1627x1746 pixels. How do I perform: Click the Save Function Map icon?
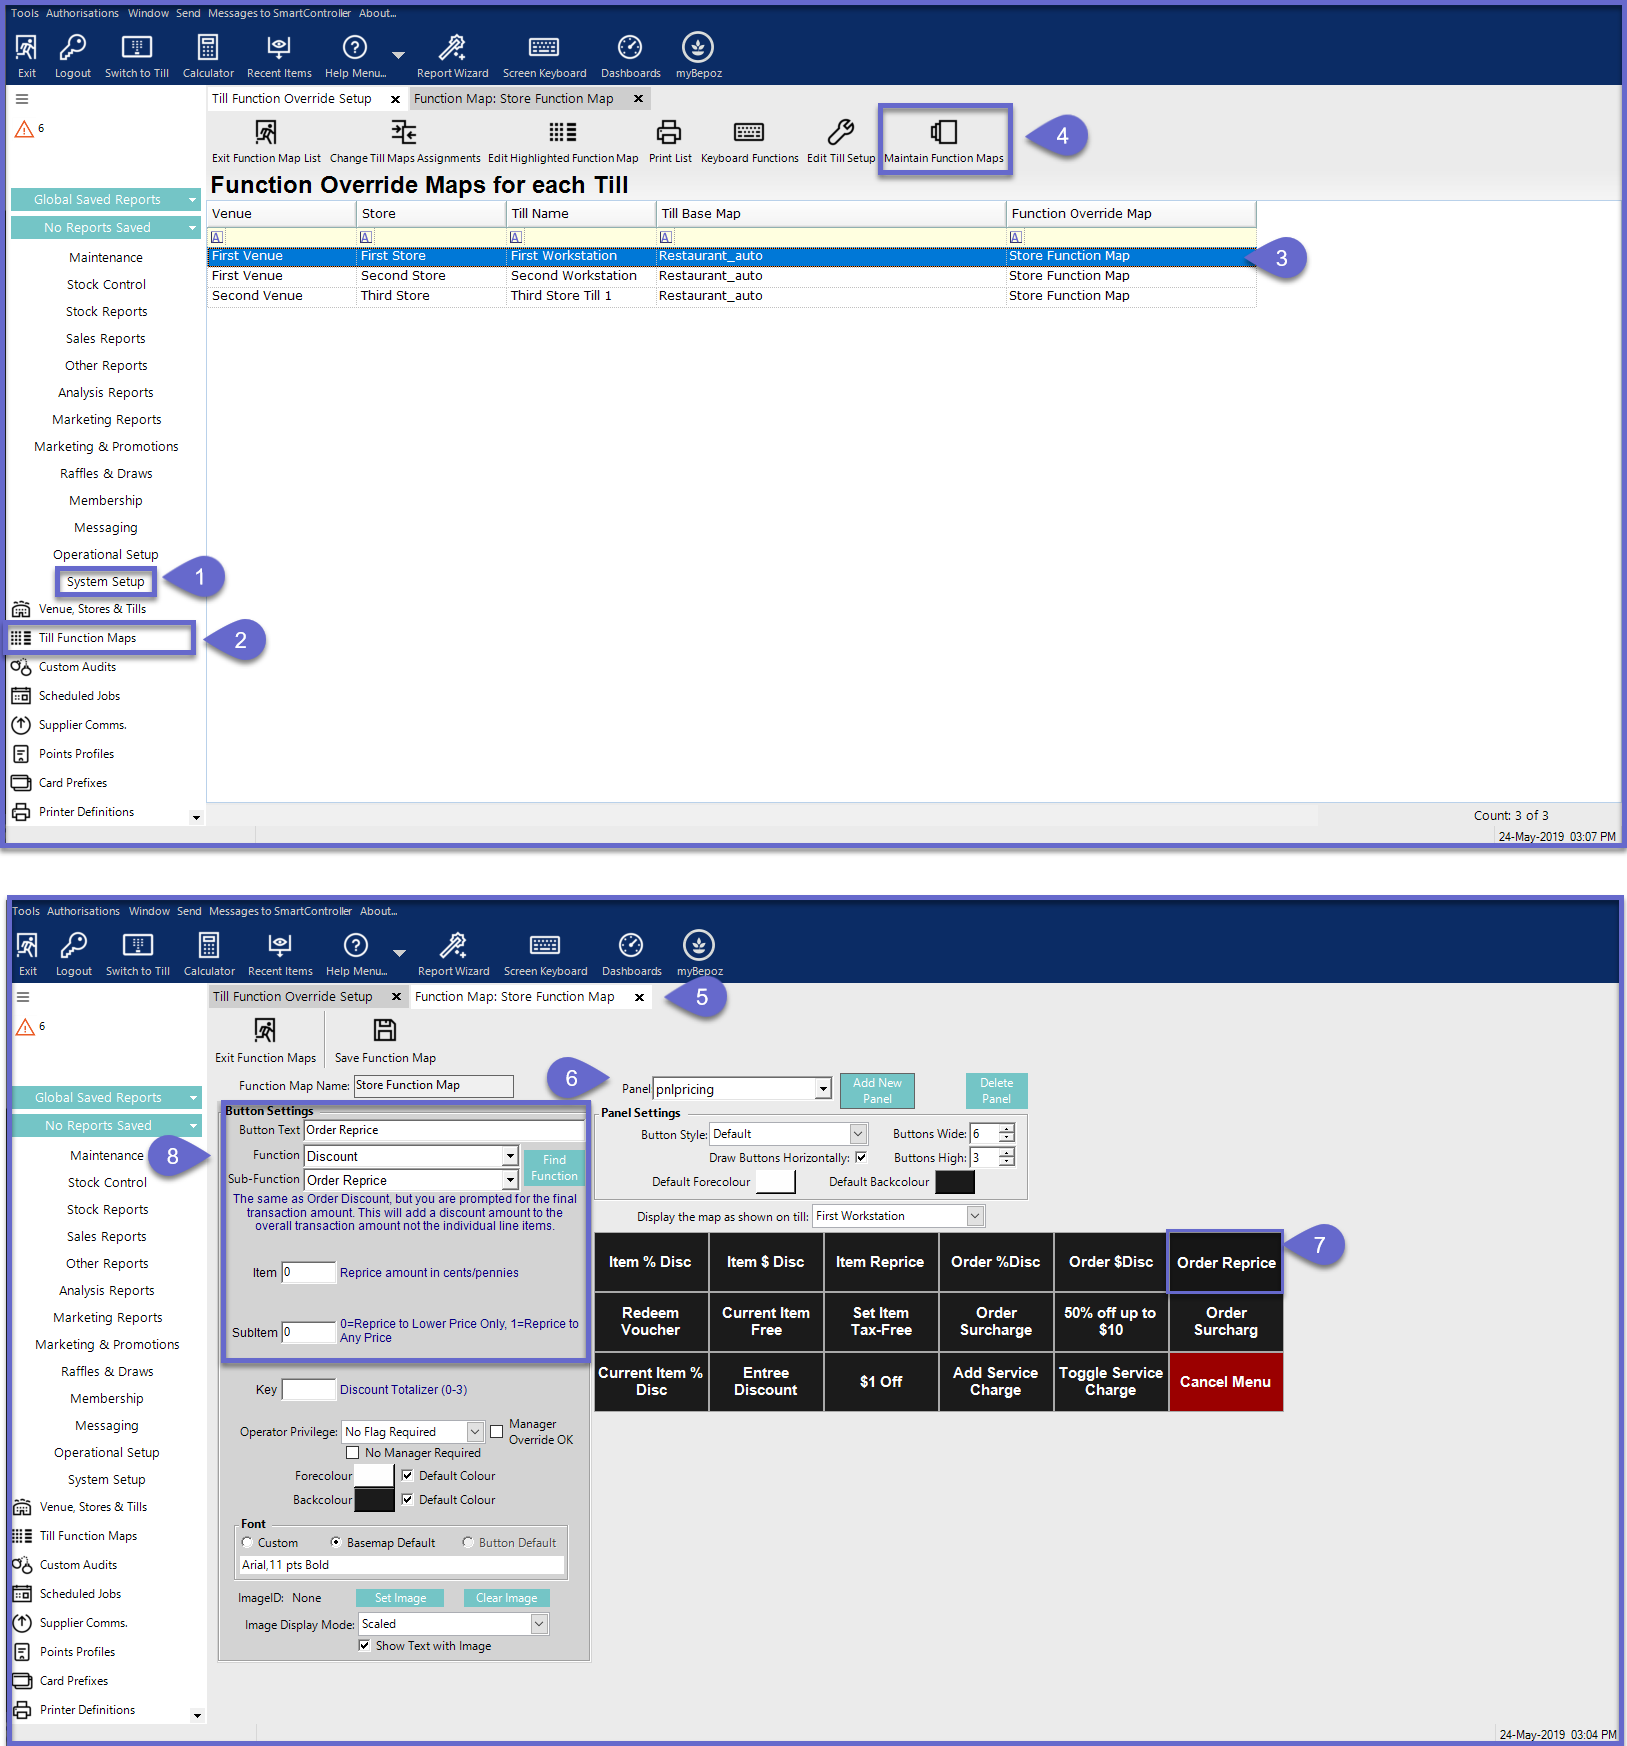coord(385,1031)
